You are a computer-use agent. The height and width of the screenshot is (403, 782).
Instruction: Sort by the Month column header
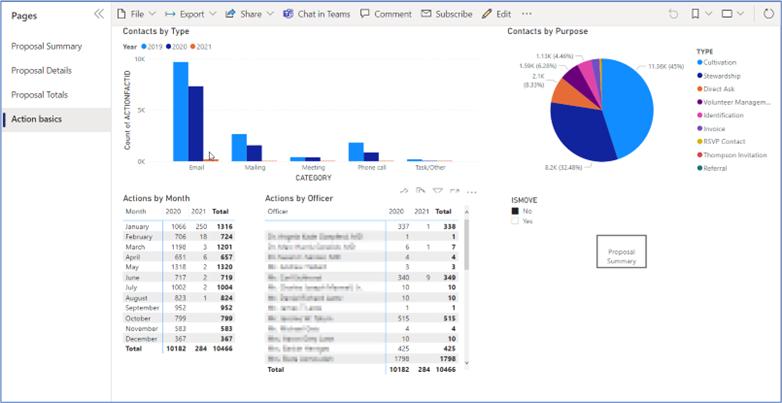(136, 211)
